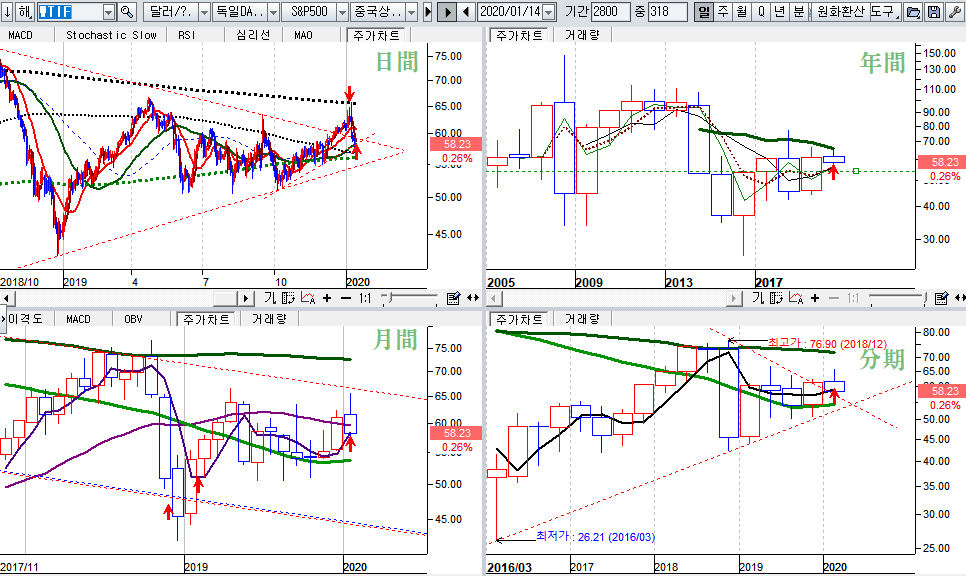966x576 pixels.
Task: Click the notepad edit icon under the daily chart
Action: 453,298
